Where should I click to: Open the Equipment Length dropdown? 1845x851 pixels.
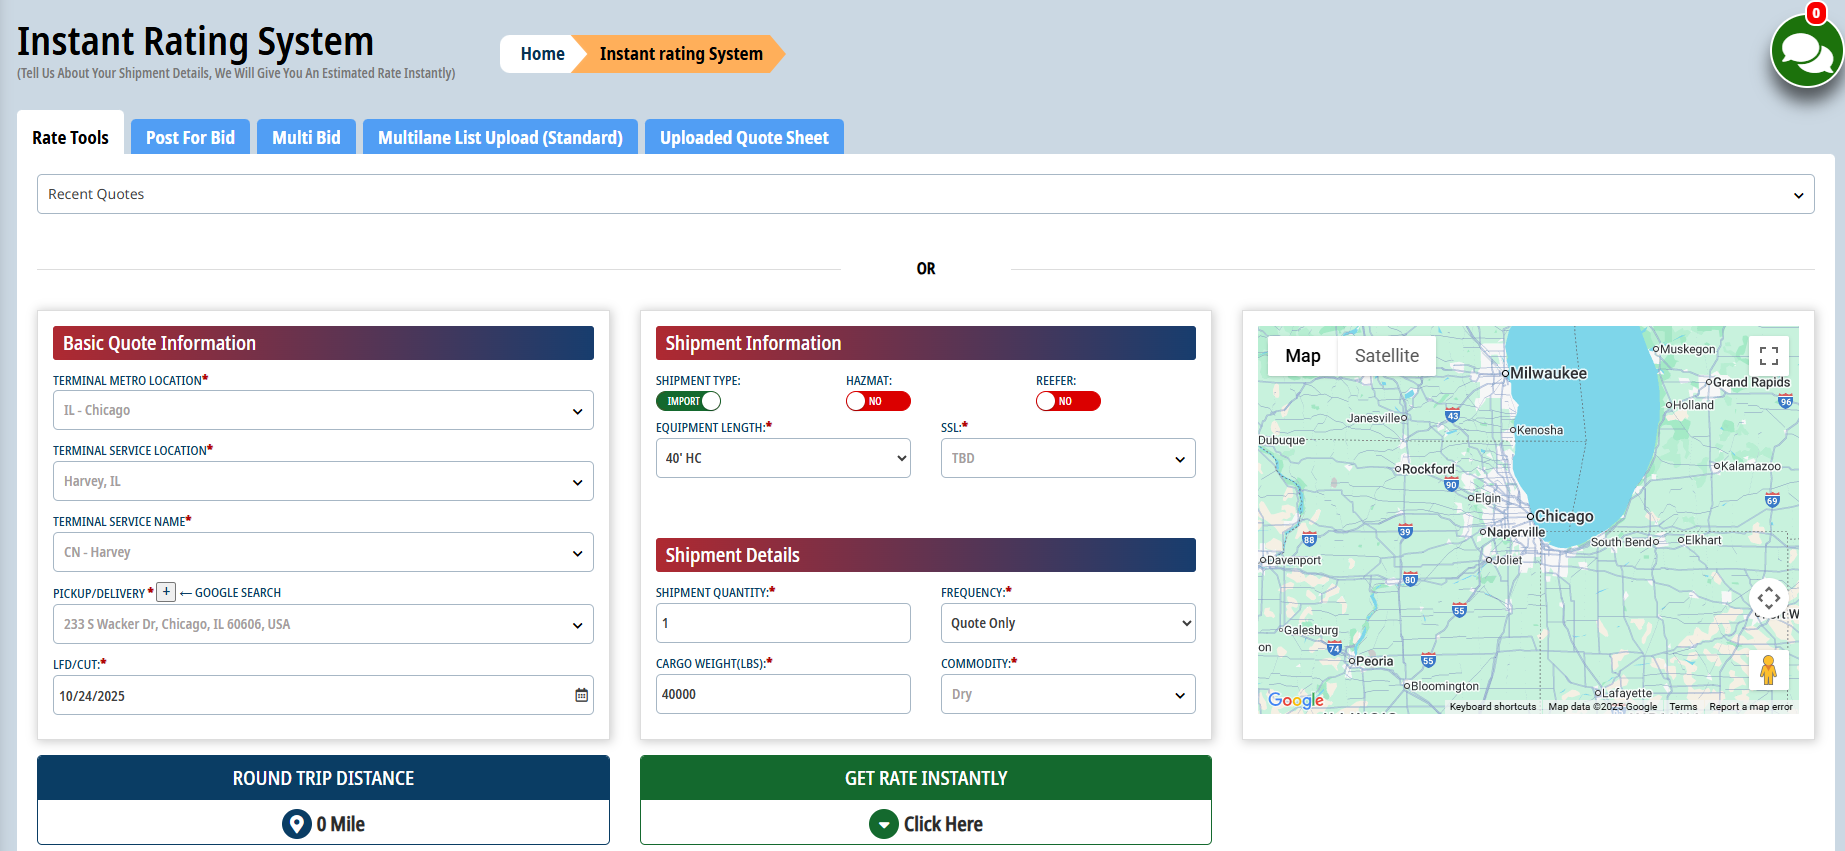tap(783, 458)
